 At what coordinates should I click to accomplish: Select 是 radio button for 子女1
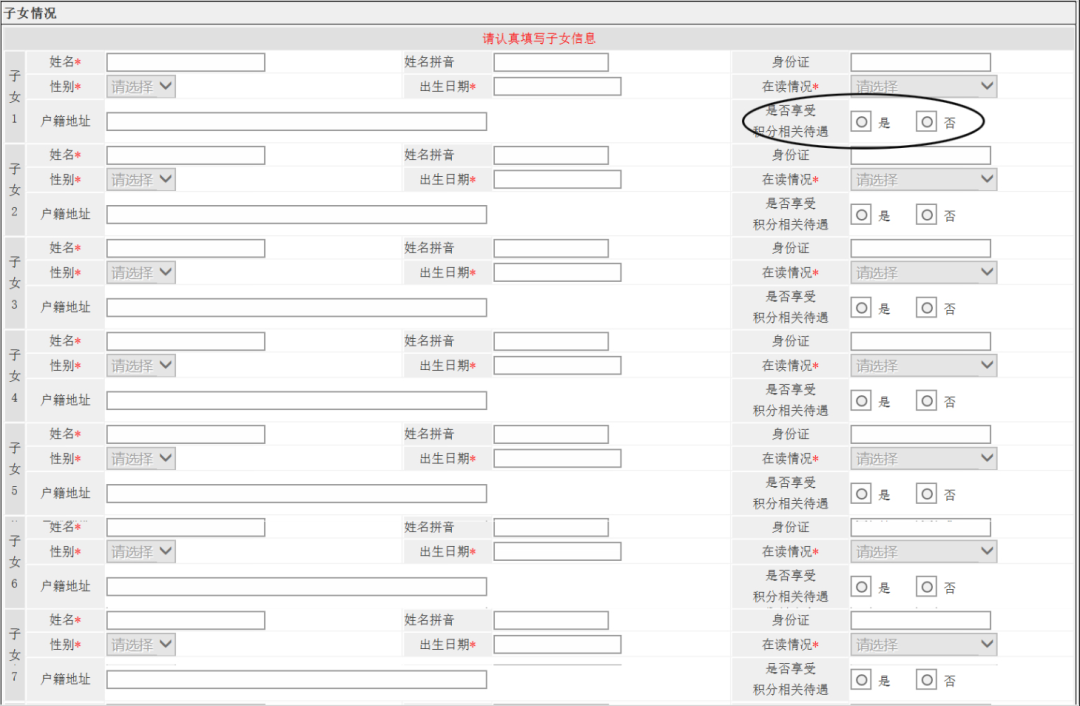tap(861, 122)
